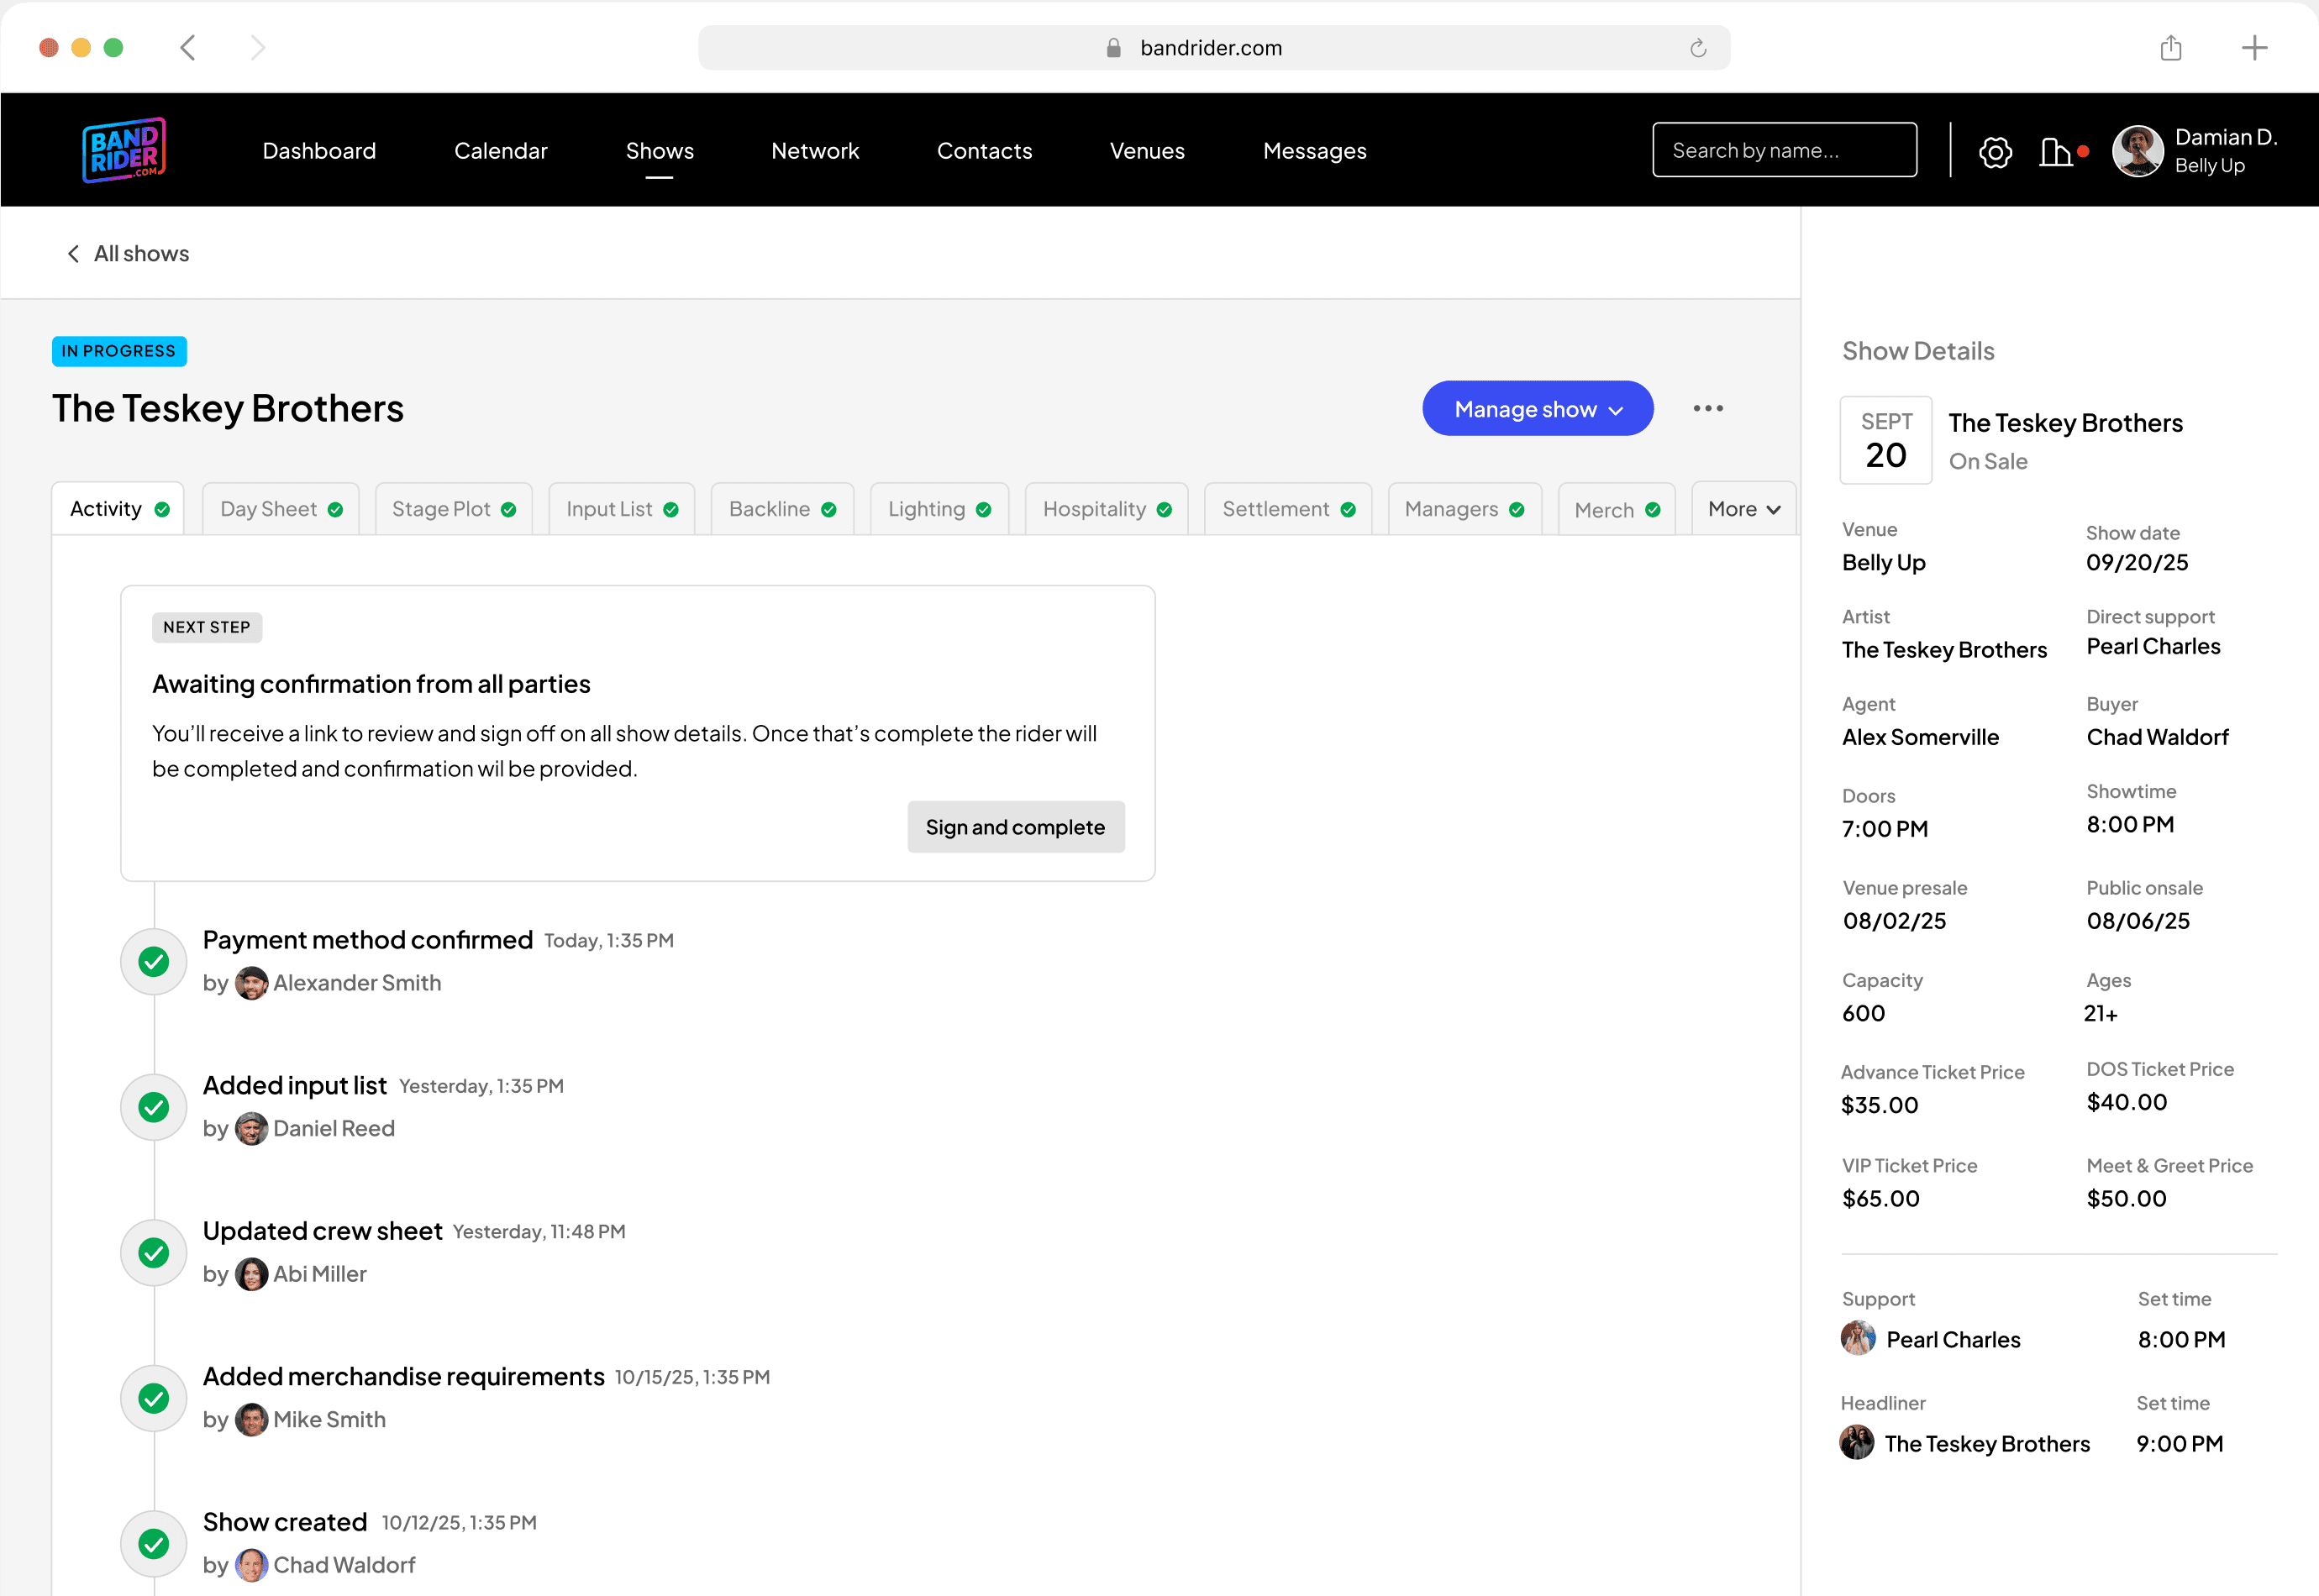
Task: Open the Hospitality tab
Action: tap(1106, 509)
